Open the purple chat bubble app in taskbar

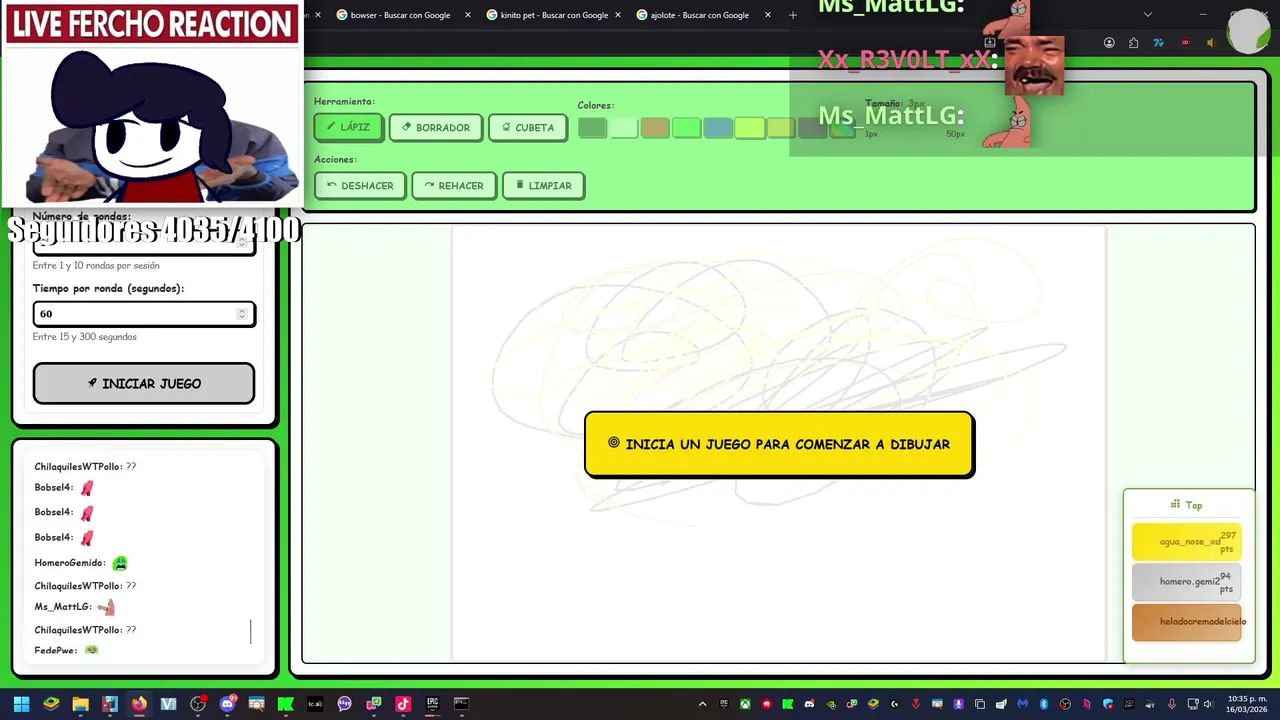click(x=344, y=704)
